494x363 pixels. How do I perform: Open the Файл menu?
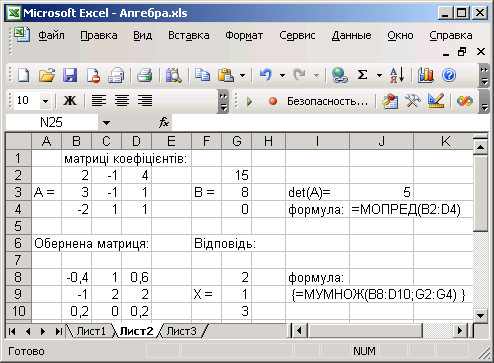[x=51, y=35]
